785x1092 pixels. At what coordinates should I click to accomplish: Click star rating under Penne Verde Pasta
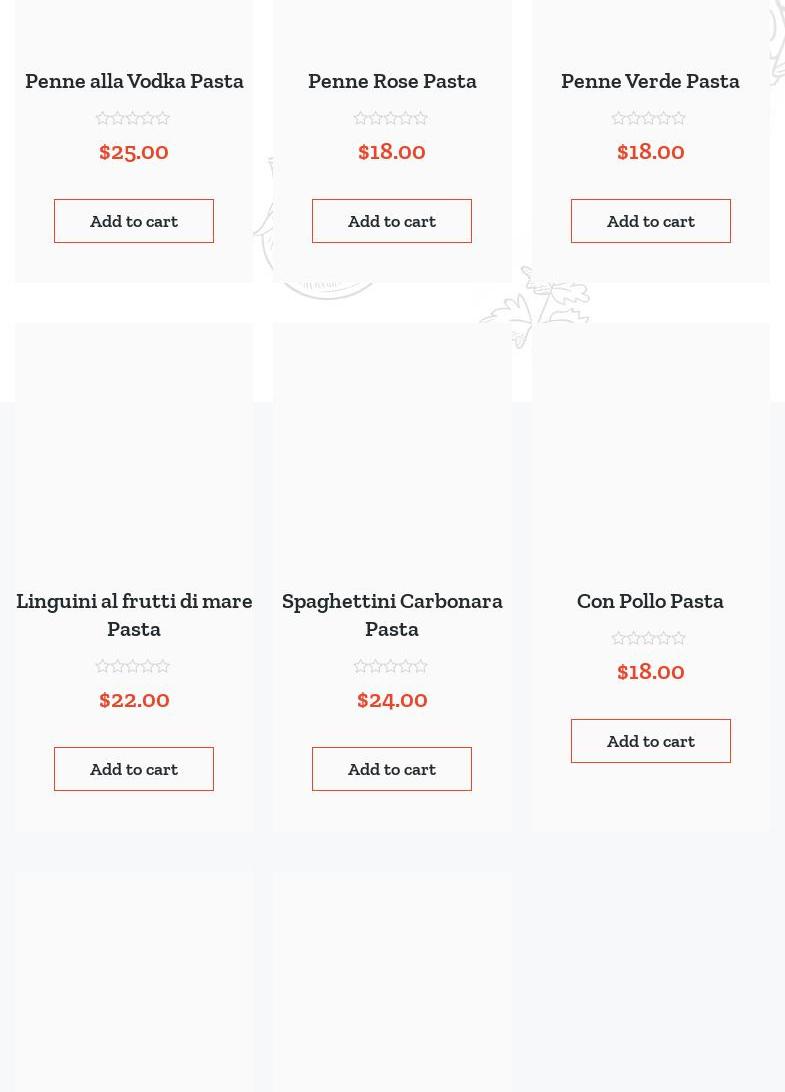click(649, 119)
